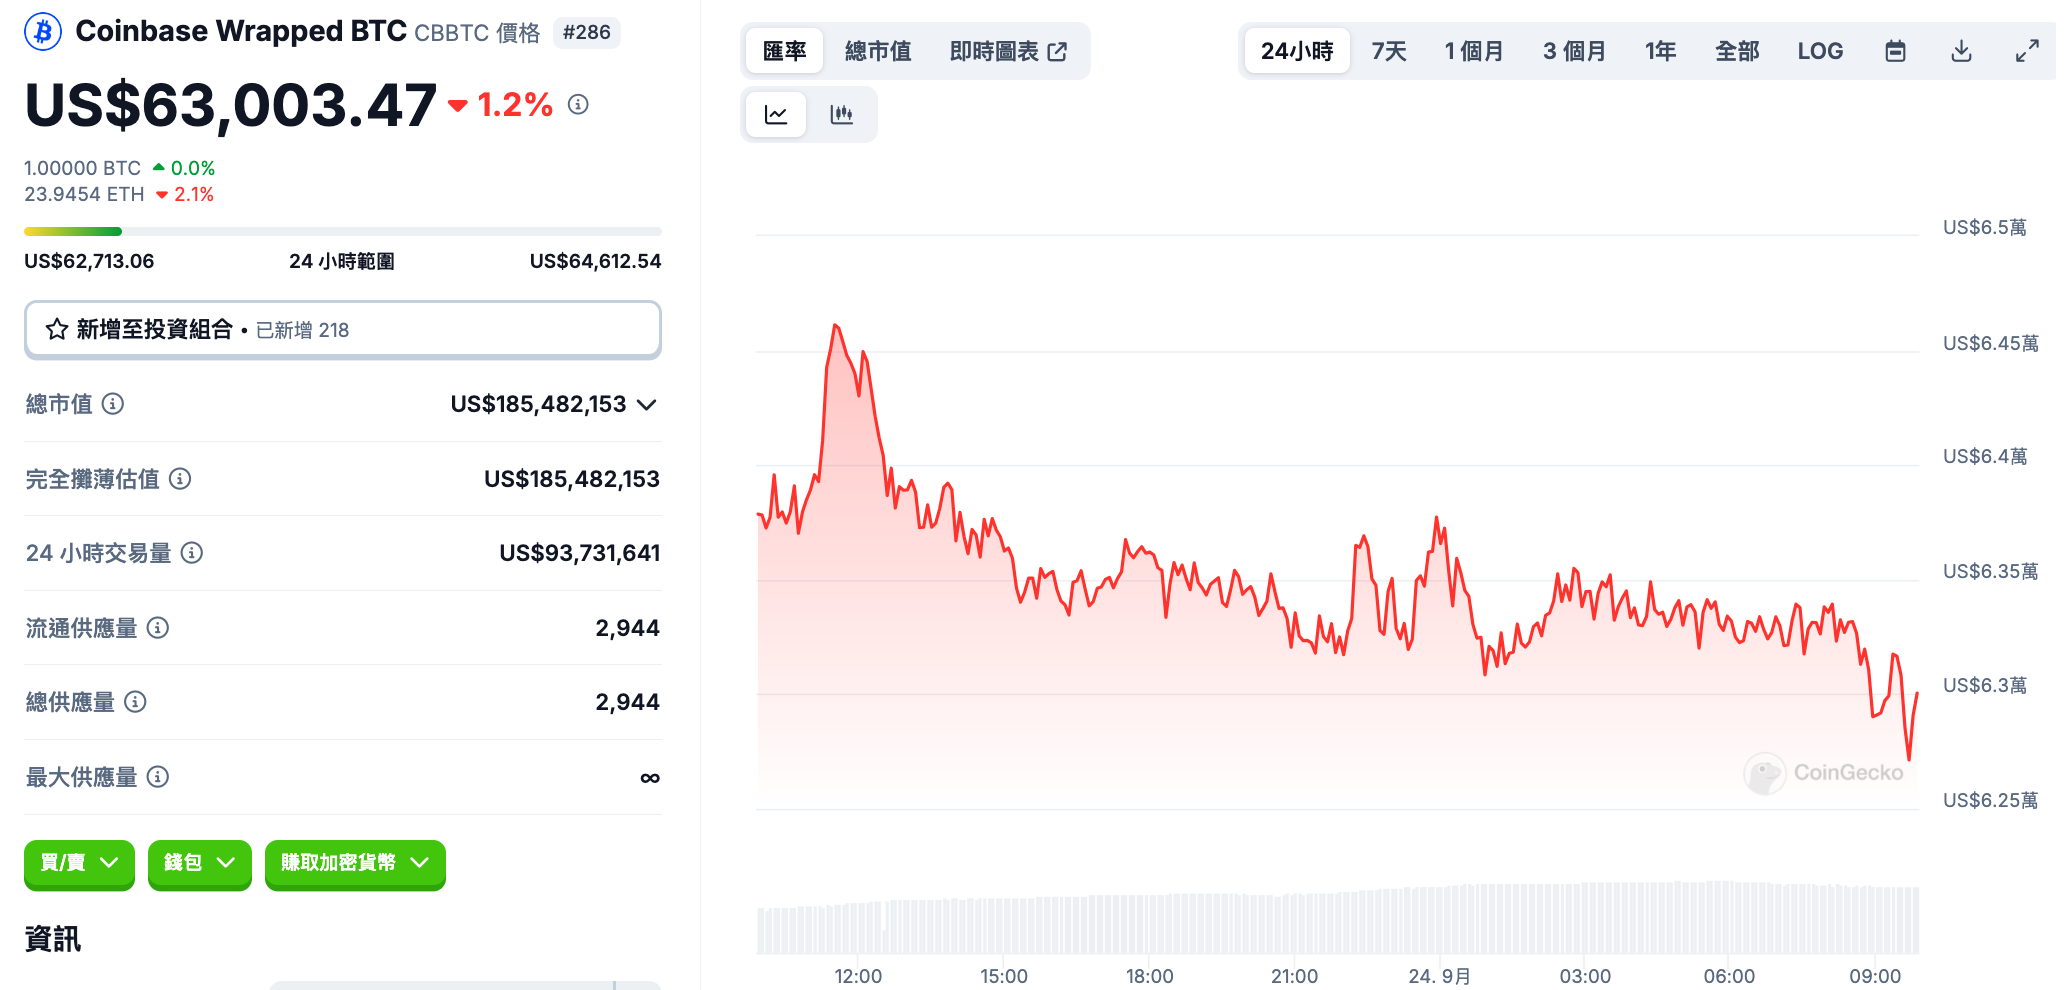Screen dimensions: 2064x990
Task: Open the 賺取加密貨幣 dropdown
Action: [x=355, y=863]
